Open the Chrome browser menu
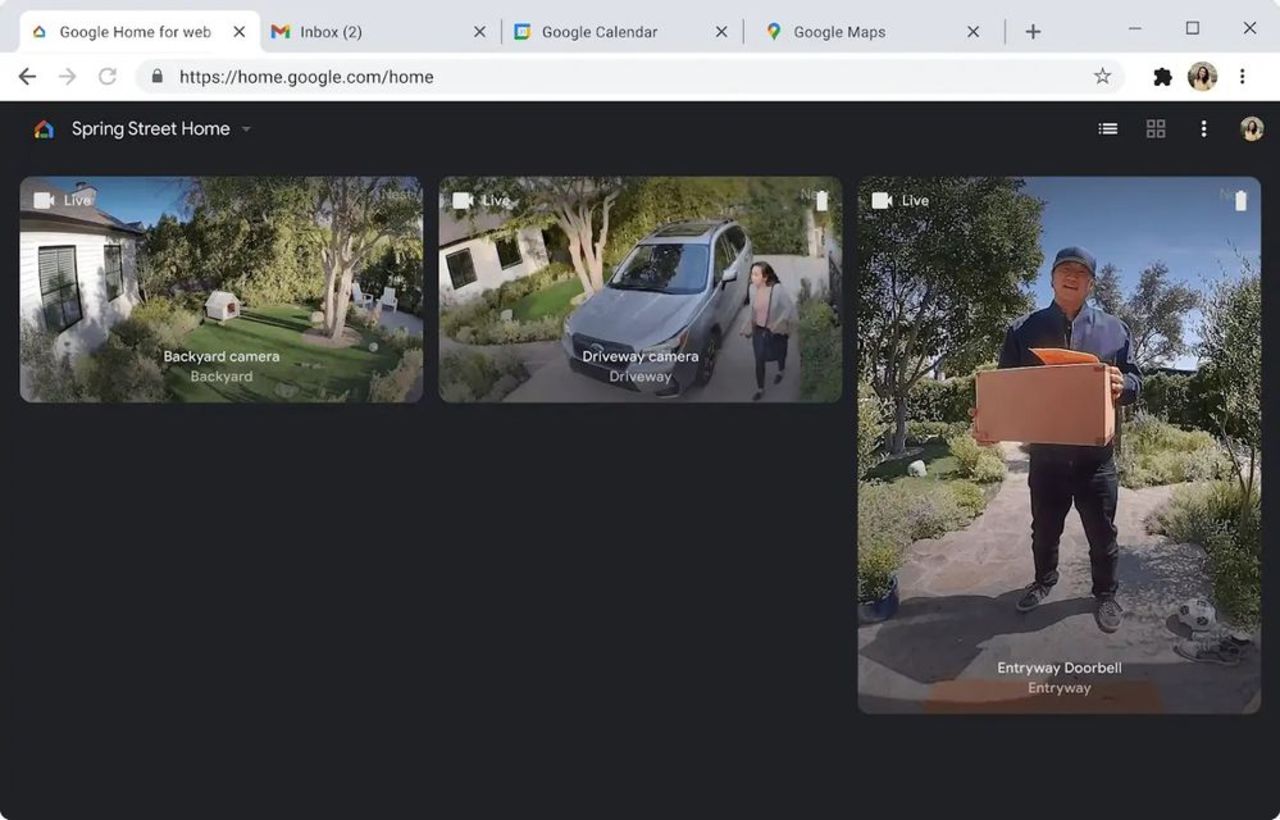 [x=1243, y=76]
